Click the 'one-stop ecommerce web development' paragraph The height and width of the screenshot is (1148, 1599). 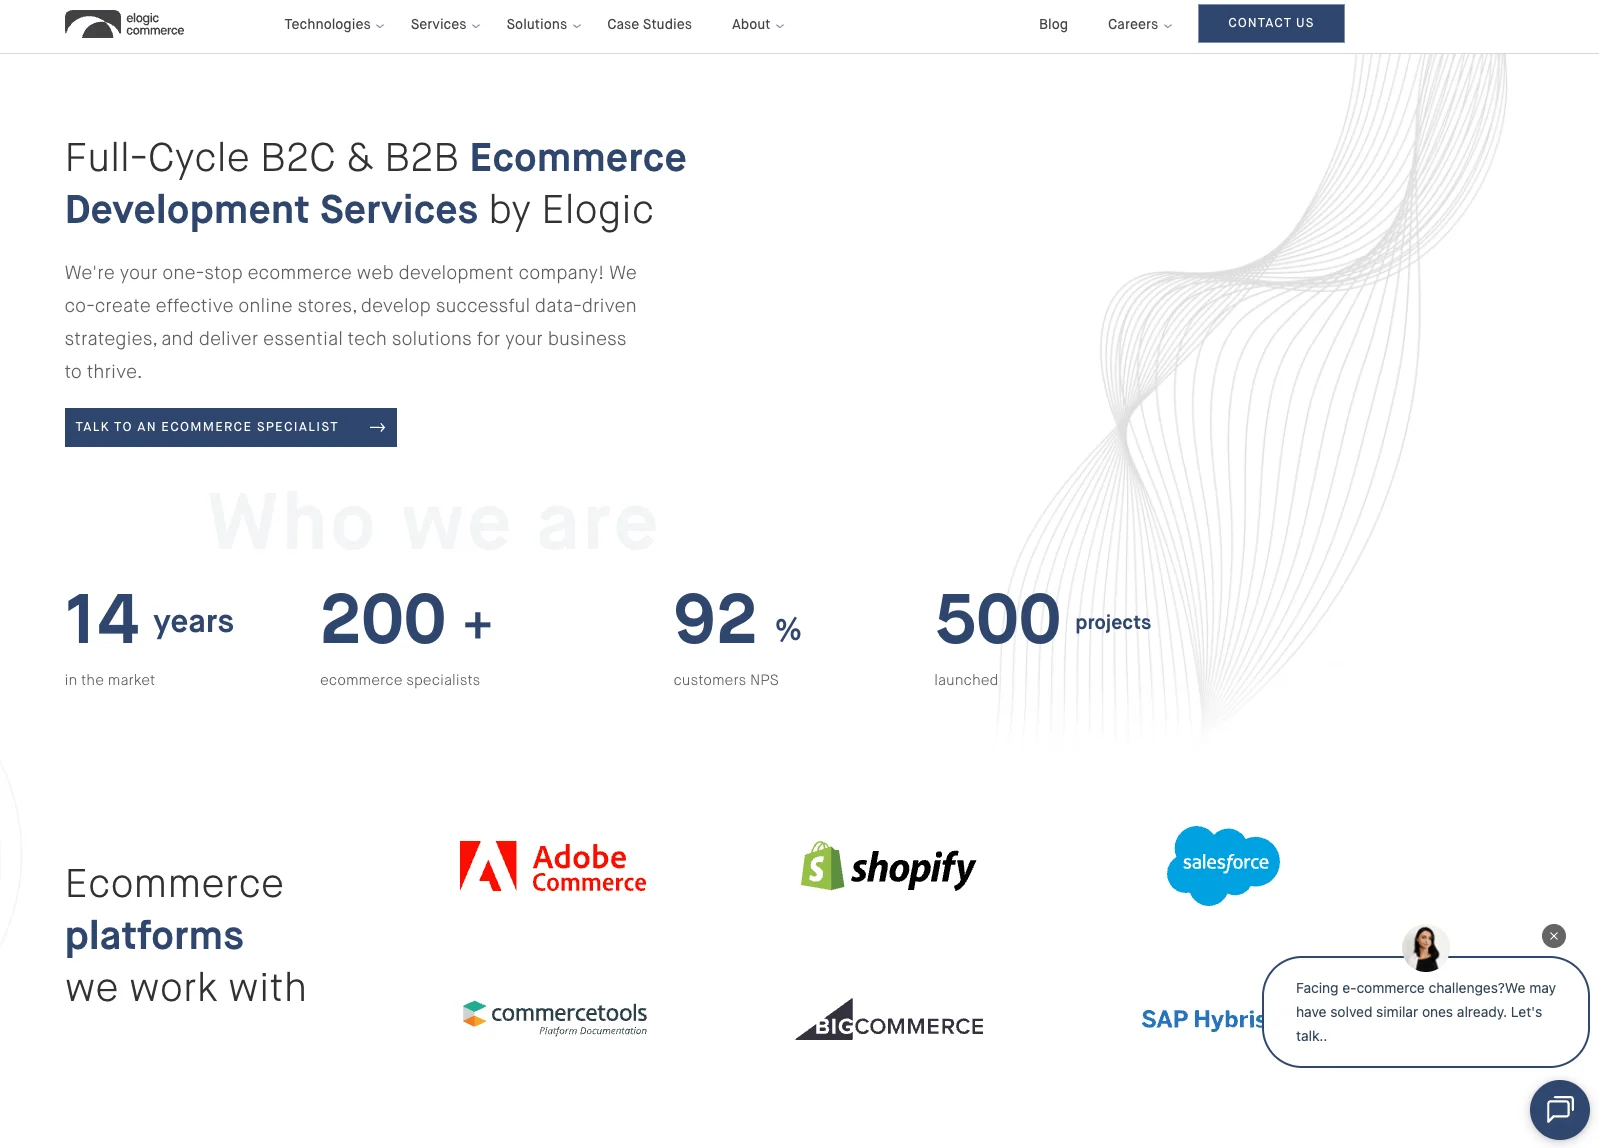point(351,322)
